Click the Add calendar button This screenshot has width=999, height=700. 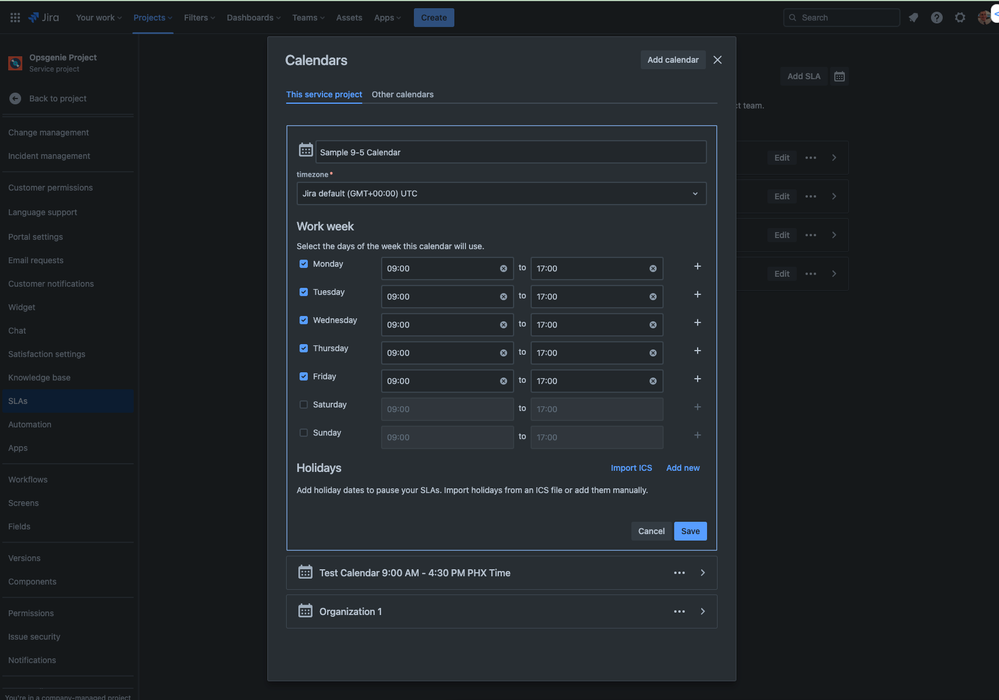673,60
